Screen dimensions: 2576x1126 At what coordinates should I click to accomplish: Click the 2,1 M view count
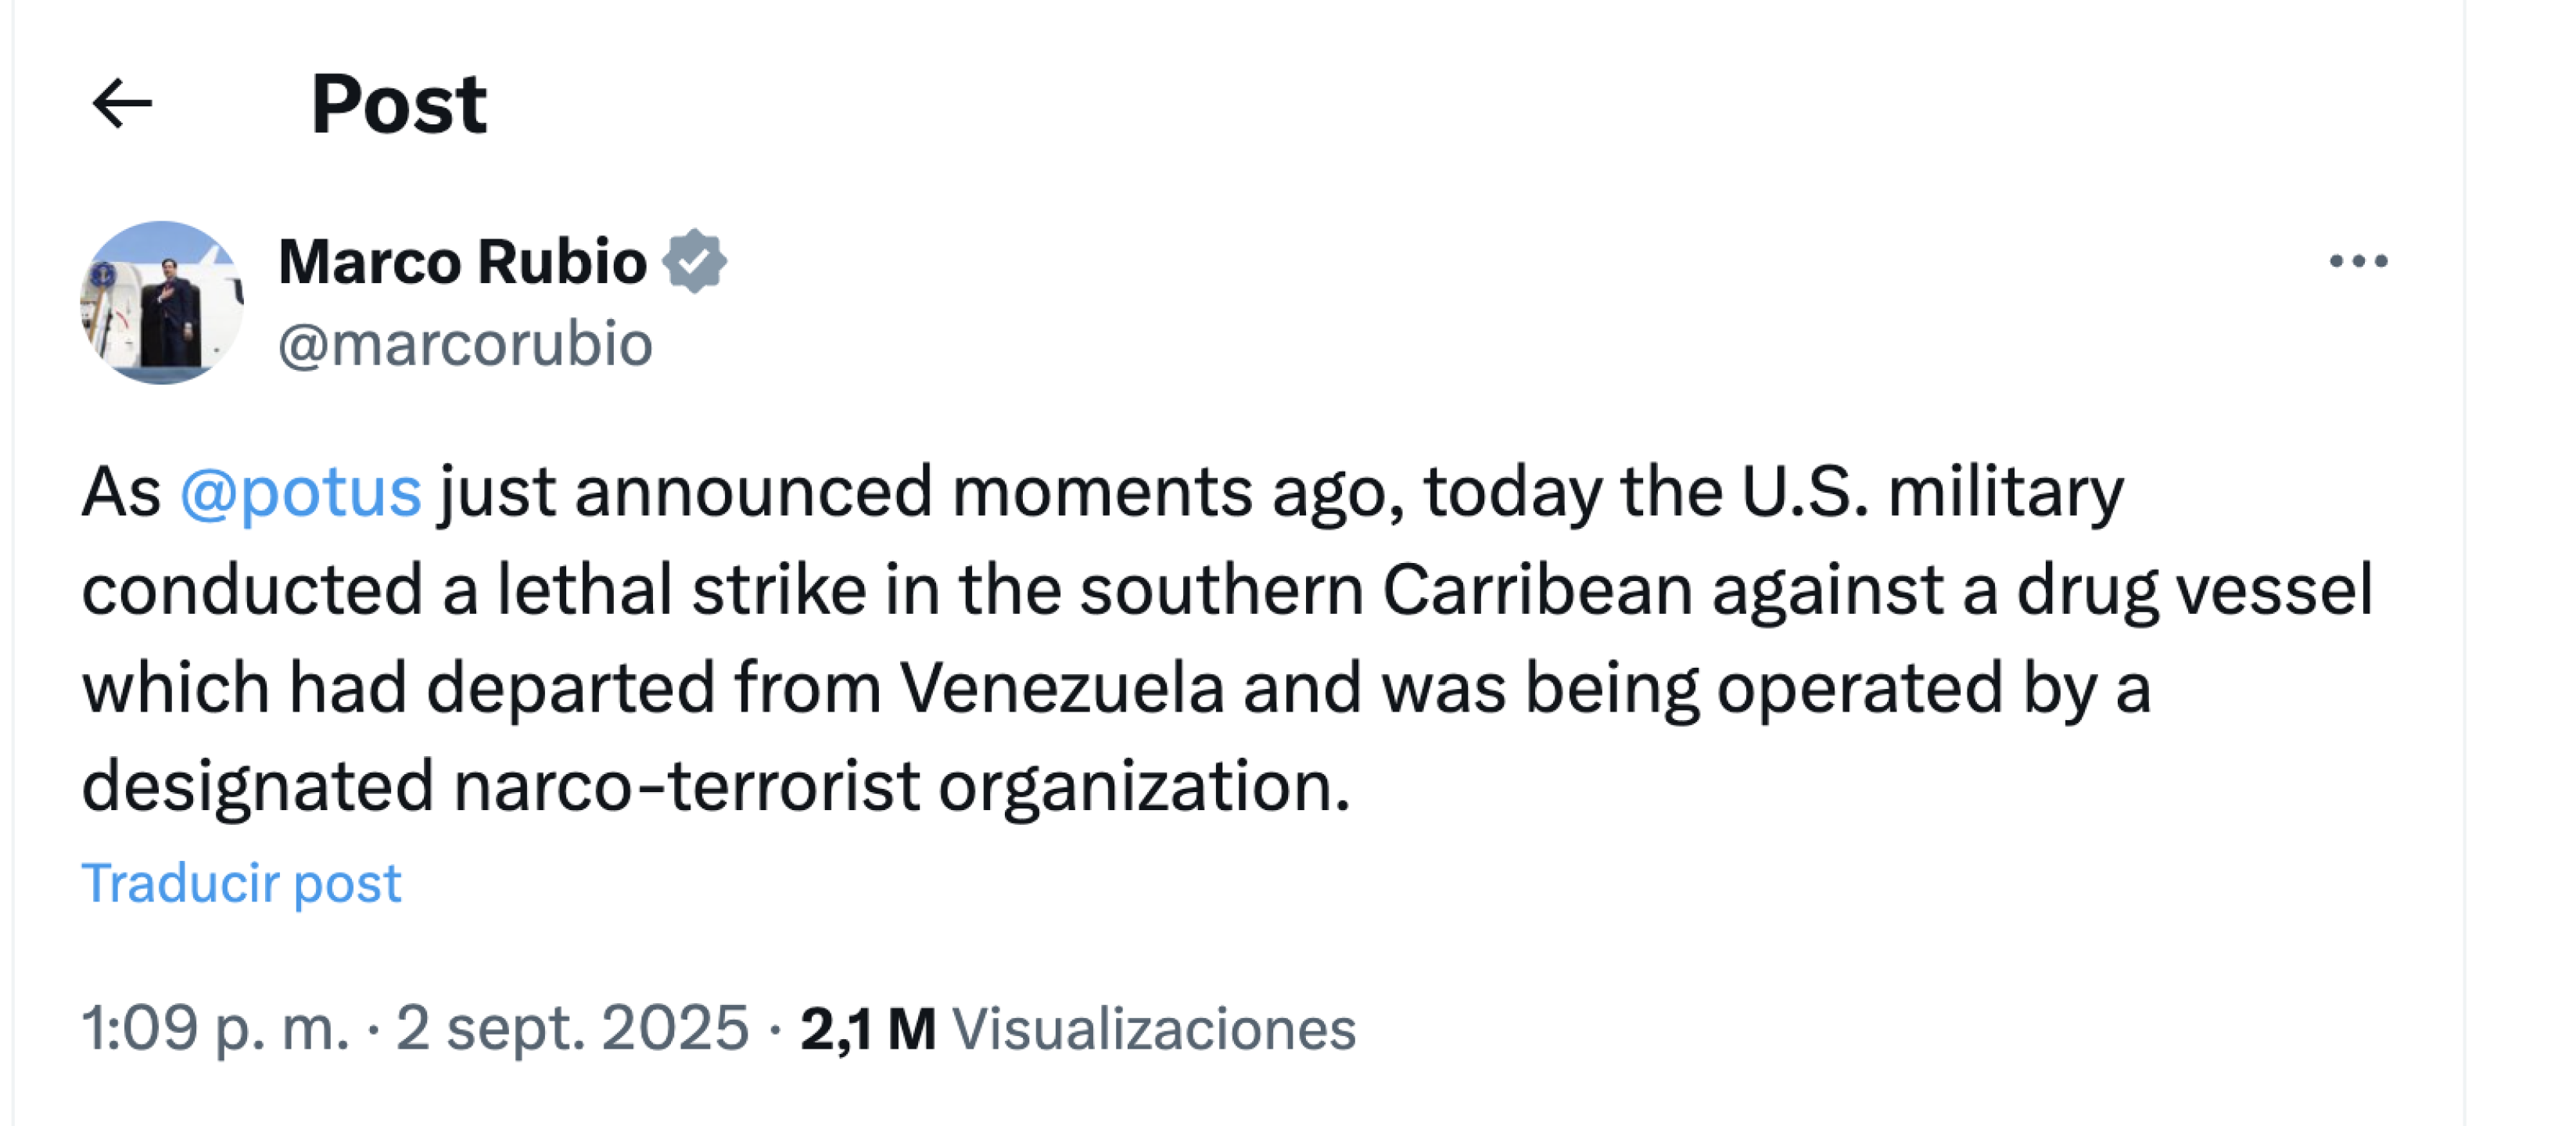coord(867,1028)
